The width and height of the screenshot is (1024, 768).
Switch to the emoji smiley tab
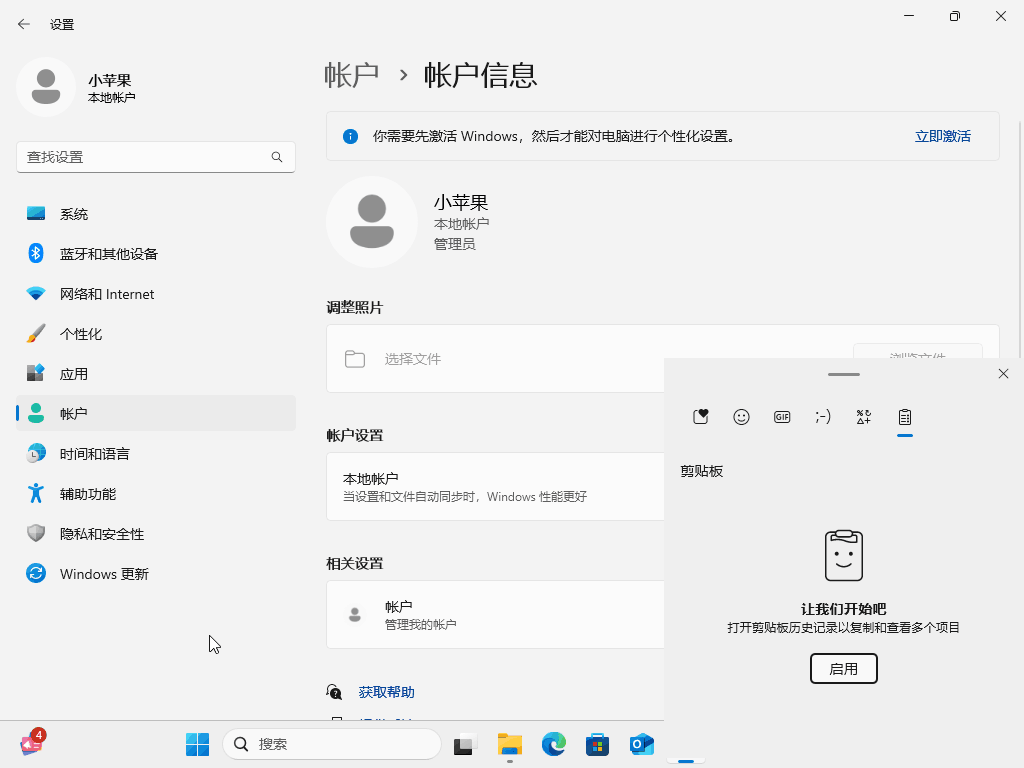point(741,417)
